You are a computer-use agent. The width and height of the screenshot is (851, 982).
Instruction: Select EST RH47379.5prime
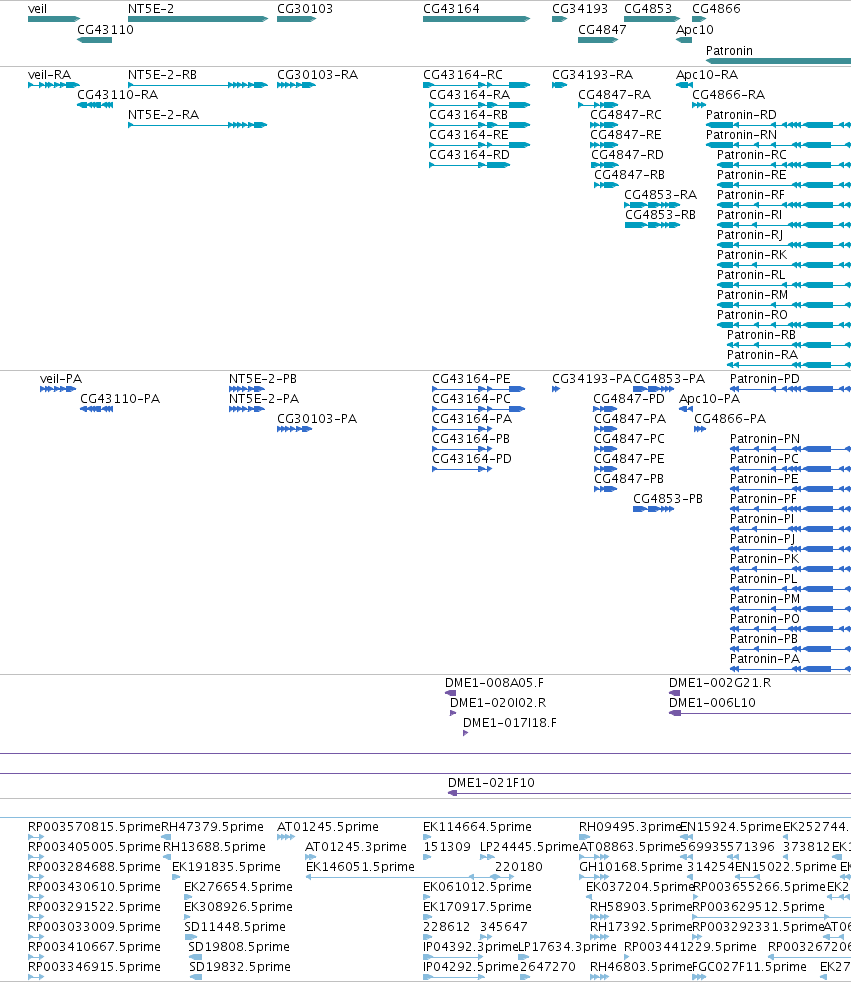click(212, 827)
